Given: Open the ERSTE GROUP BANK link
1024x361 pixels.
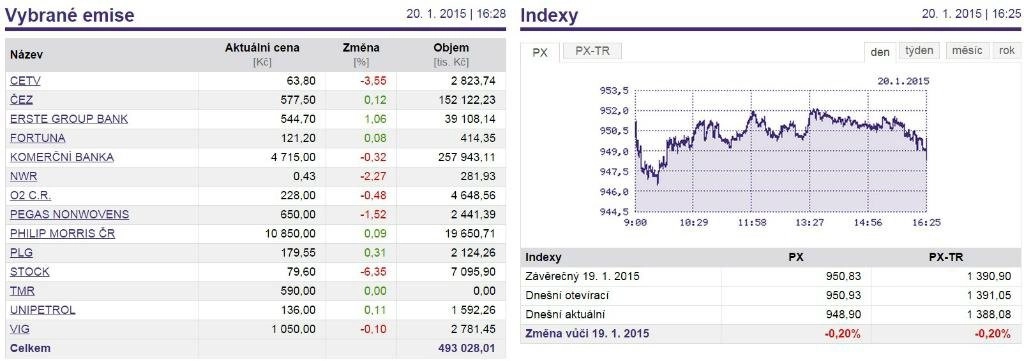Looking at the screenshot, I should [x=69, y=119].
